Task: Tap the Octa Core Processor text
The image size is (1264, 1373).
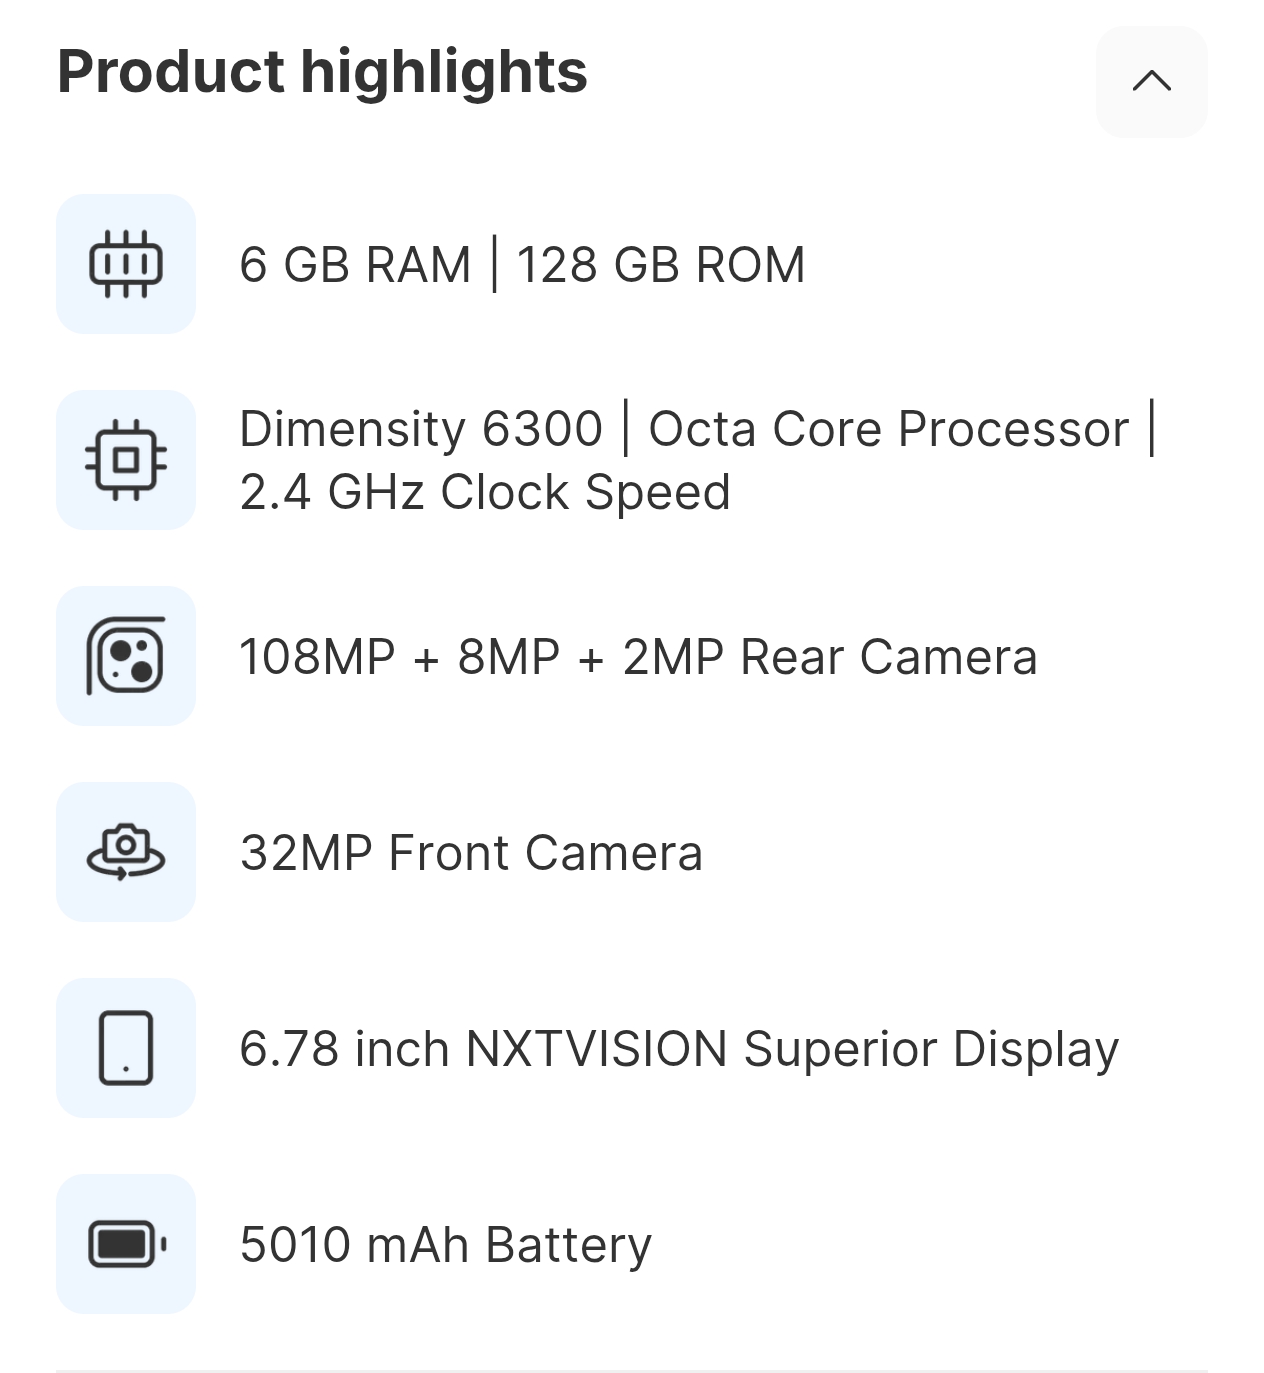Action: click(x=888, y=429)
